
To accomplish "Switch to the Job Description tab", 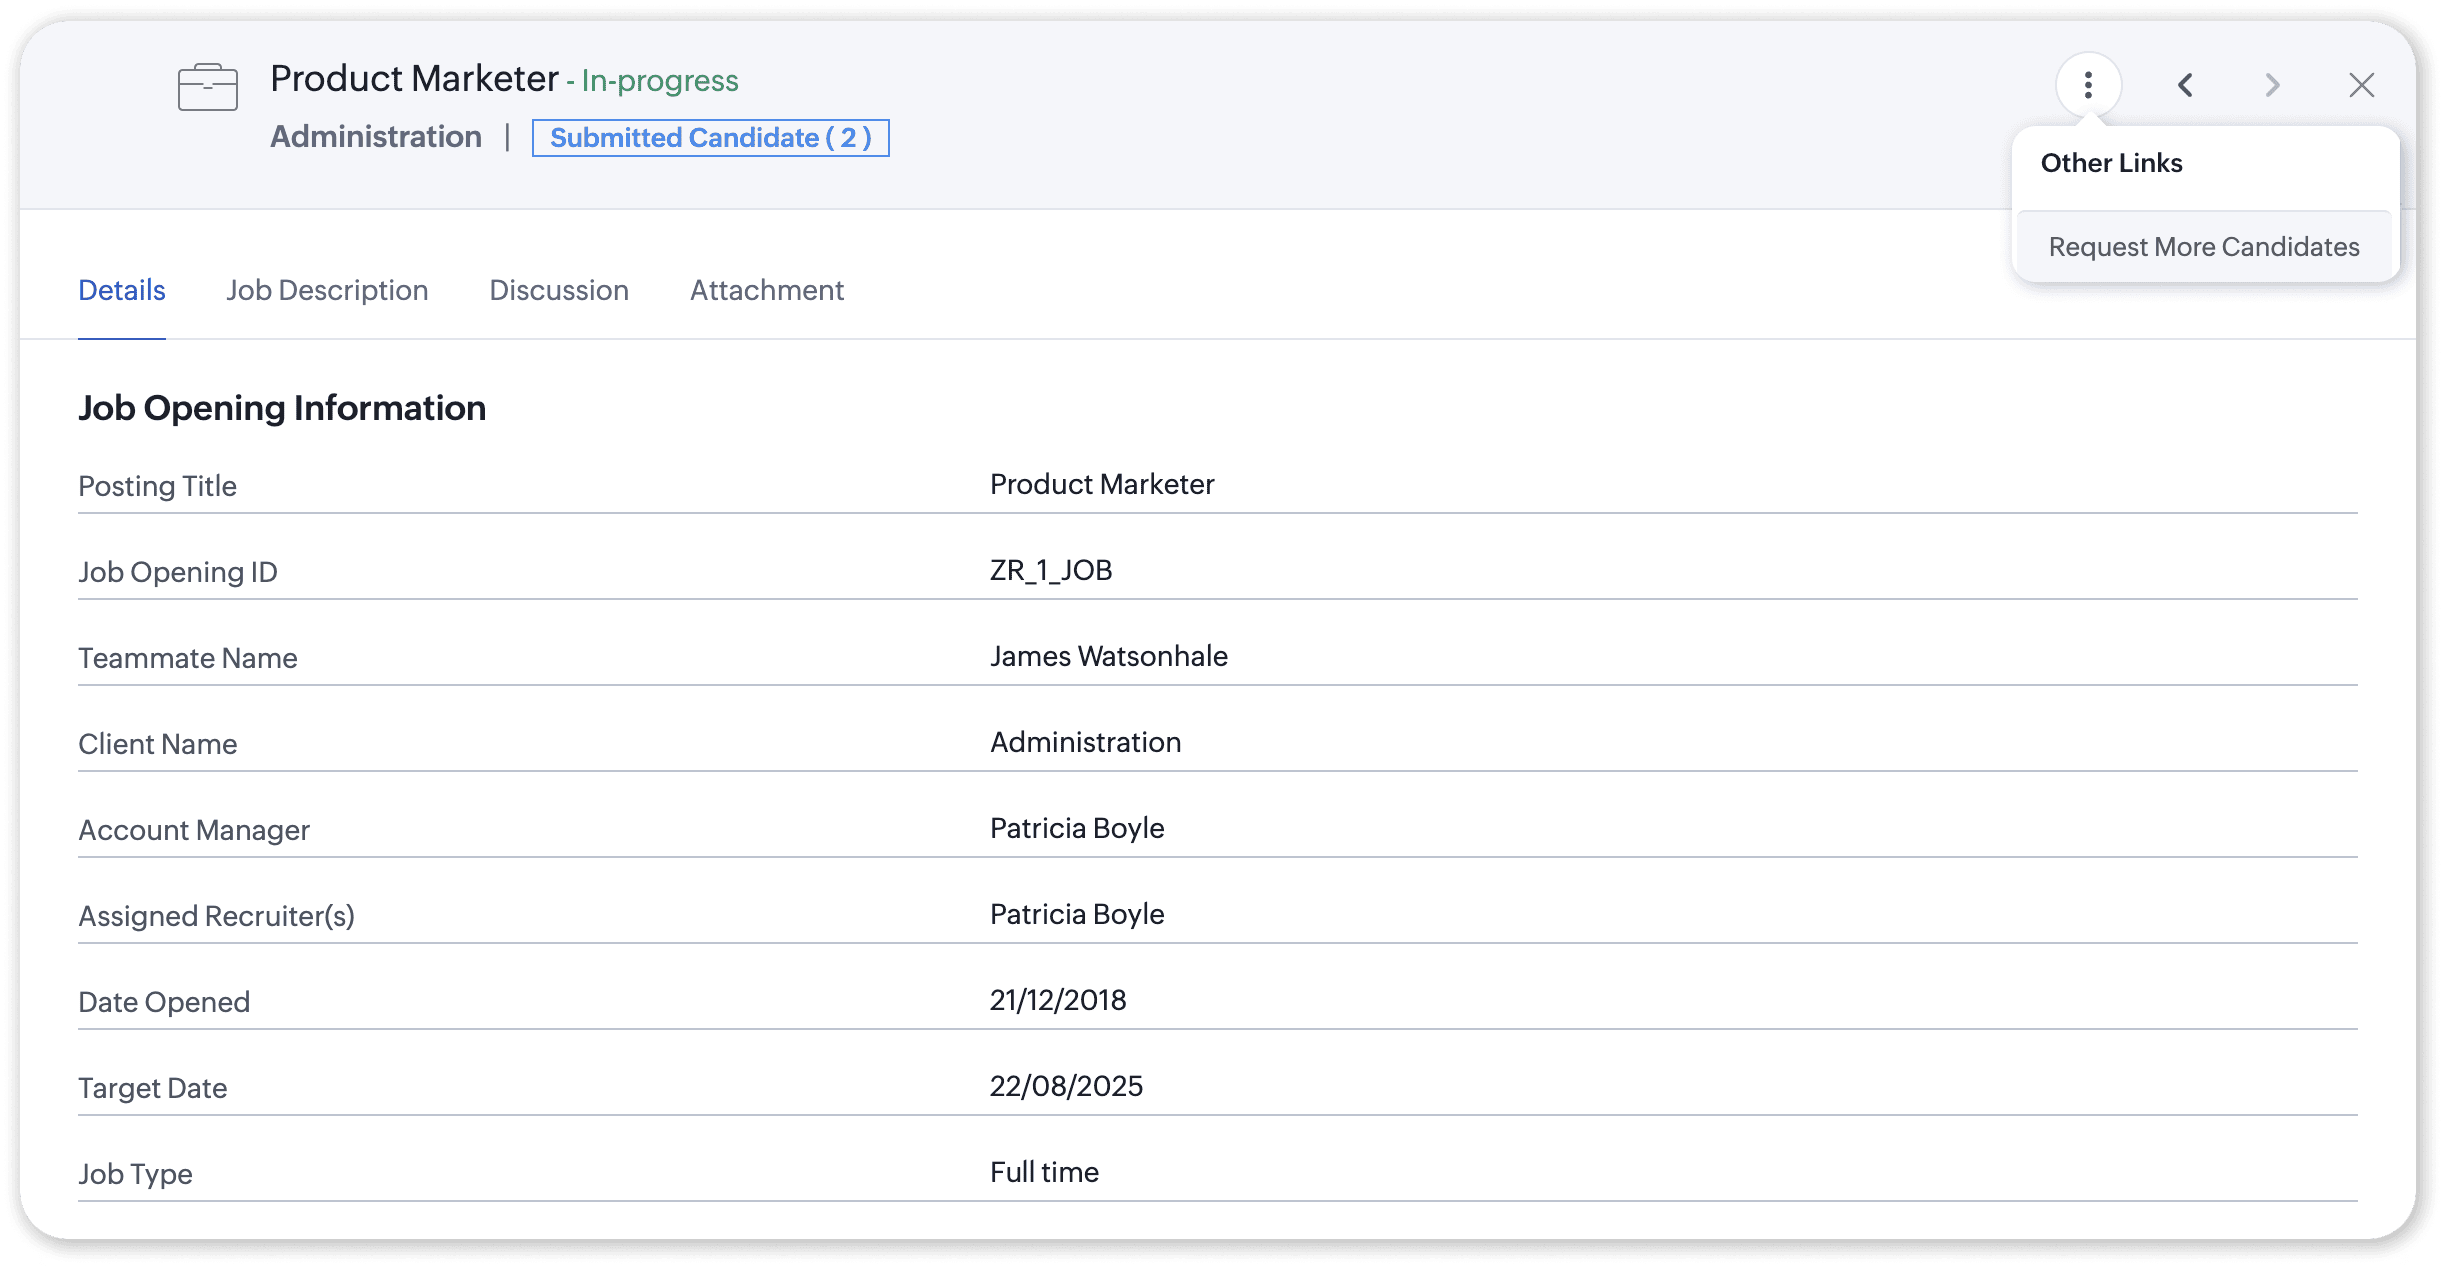I will click(327, 290).
